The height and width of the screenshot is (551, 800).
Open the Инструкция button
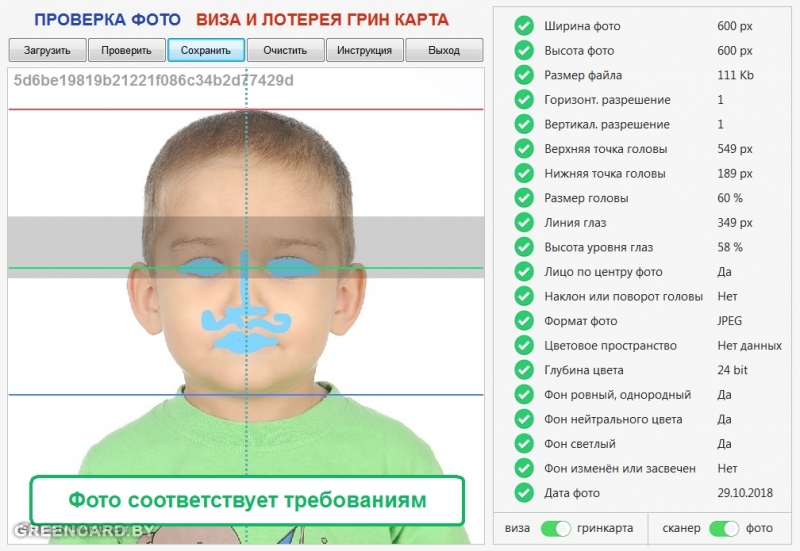click(x=364, y=50)
